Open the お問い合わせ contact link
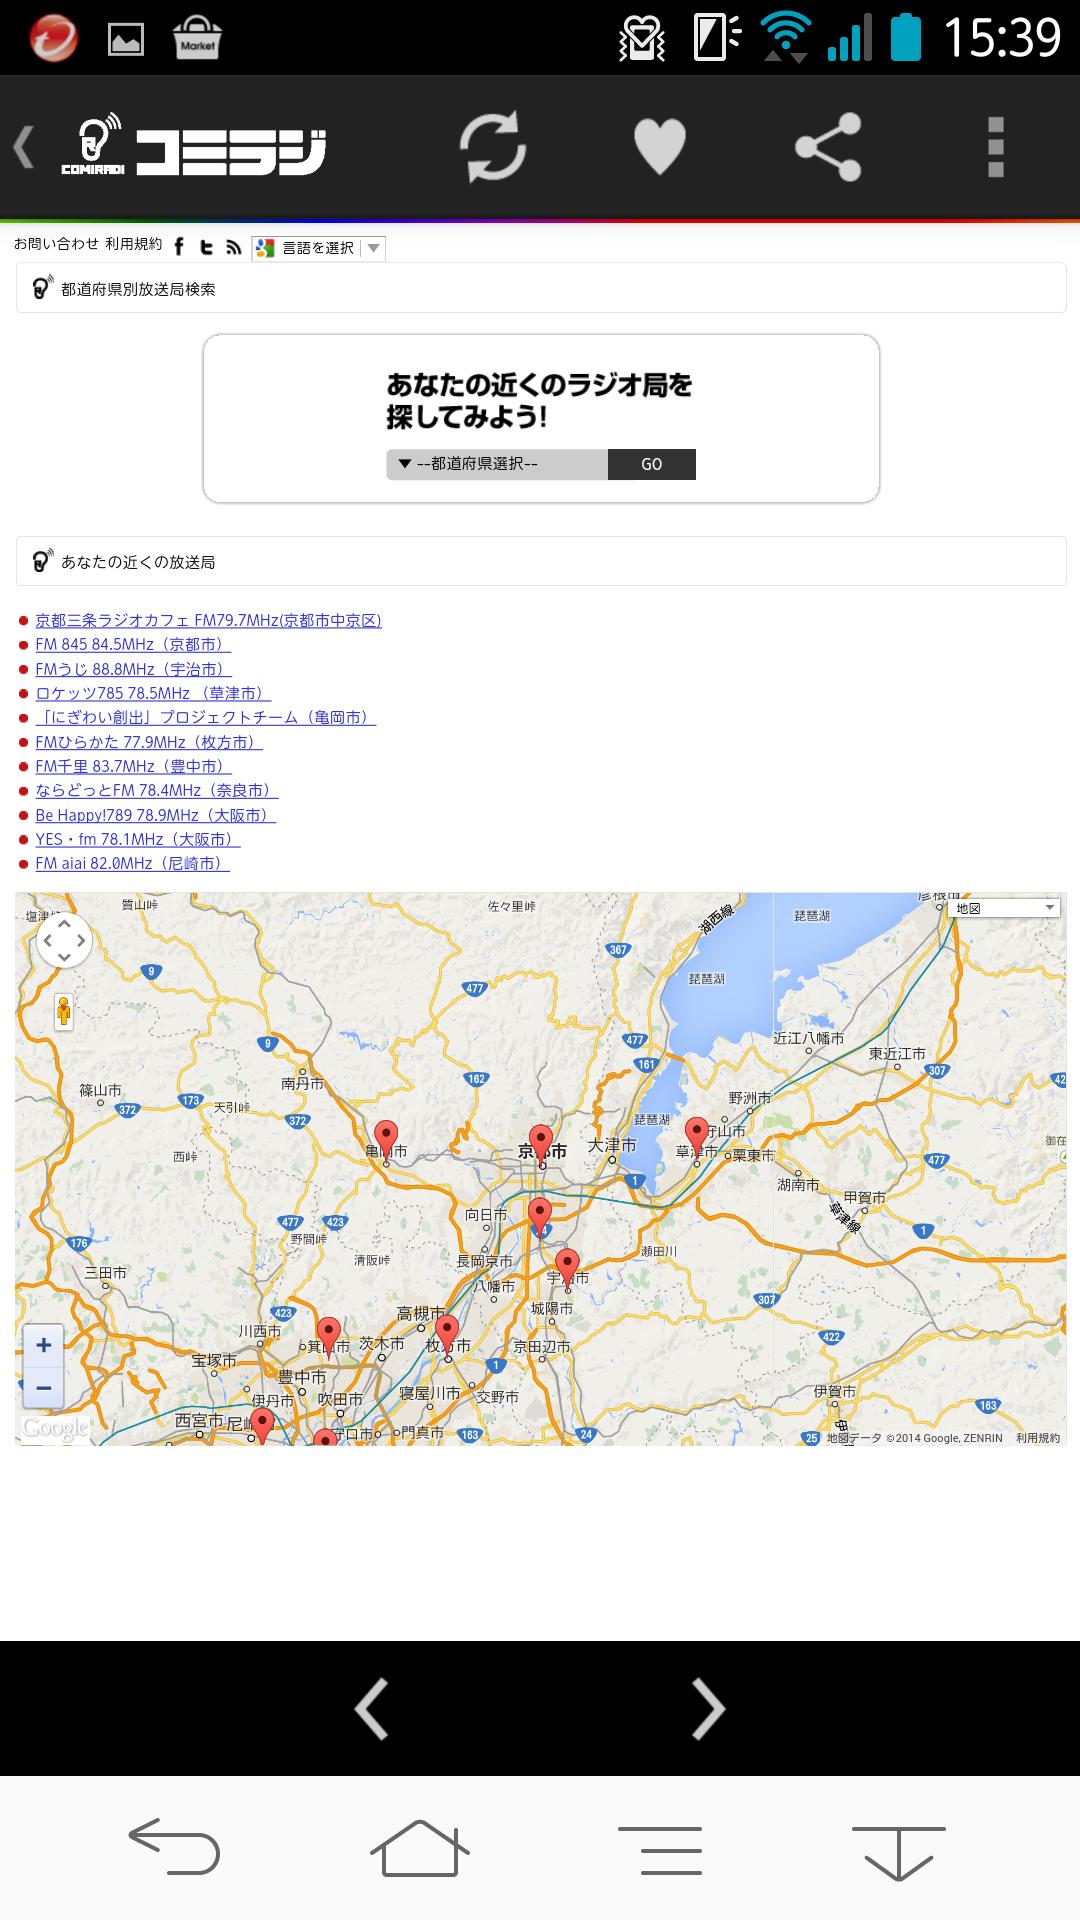The height and width of the screenshot is (1920, 1080). [x=56, y=244]
